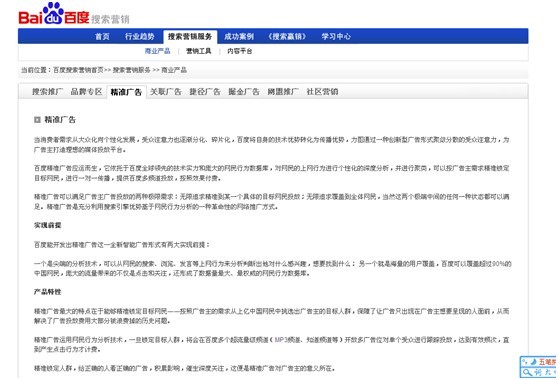Open 学习中心 in the navigation bar
Viewport: 558px width, 380px height.
336,36
